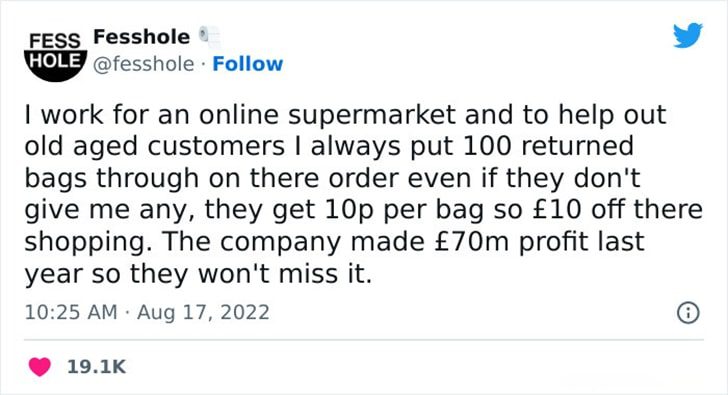The image size is (728, 395).
Task: Click the '£70m' figure in the tweet
Action: [x=473, y=241]
